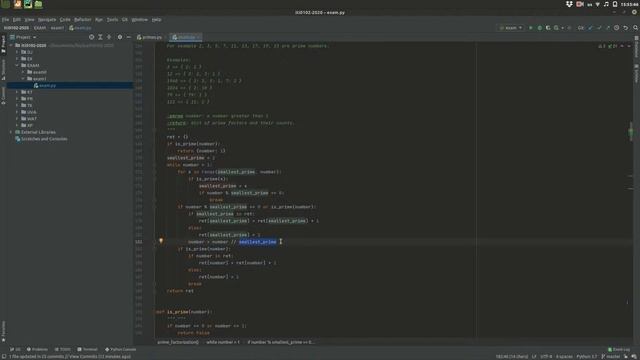This screenshot has width=640, height=360.
Task: Click 'while number > 1' breadcrumb below editor
Action: 223,342
